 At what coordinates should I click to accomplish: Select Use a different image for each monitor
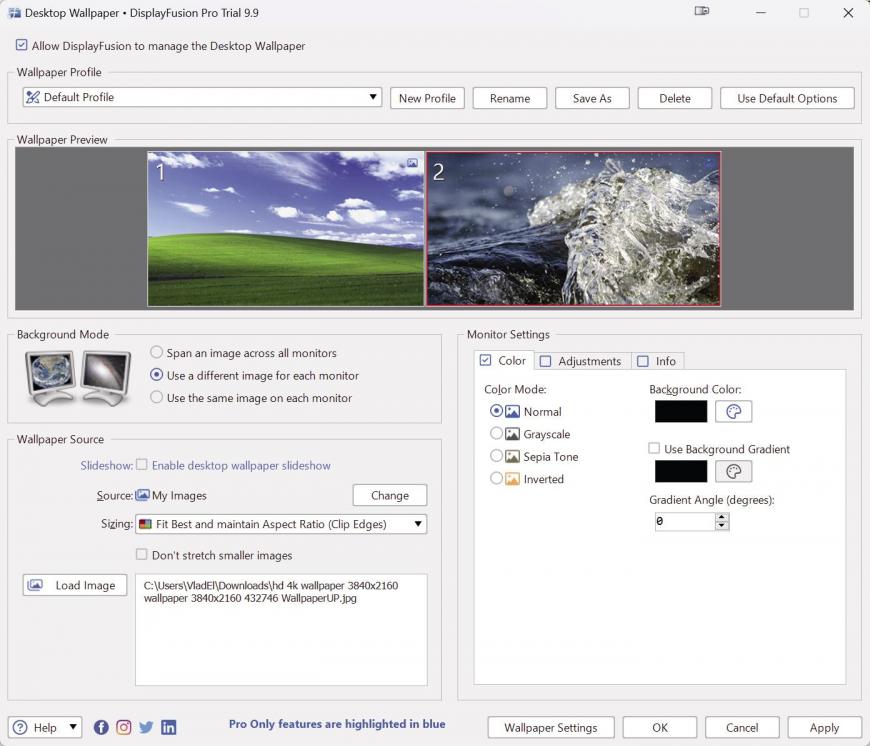156,375
